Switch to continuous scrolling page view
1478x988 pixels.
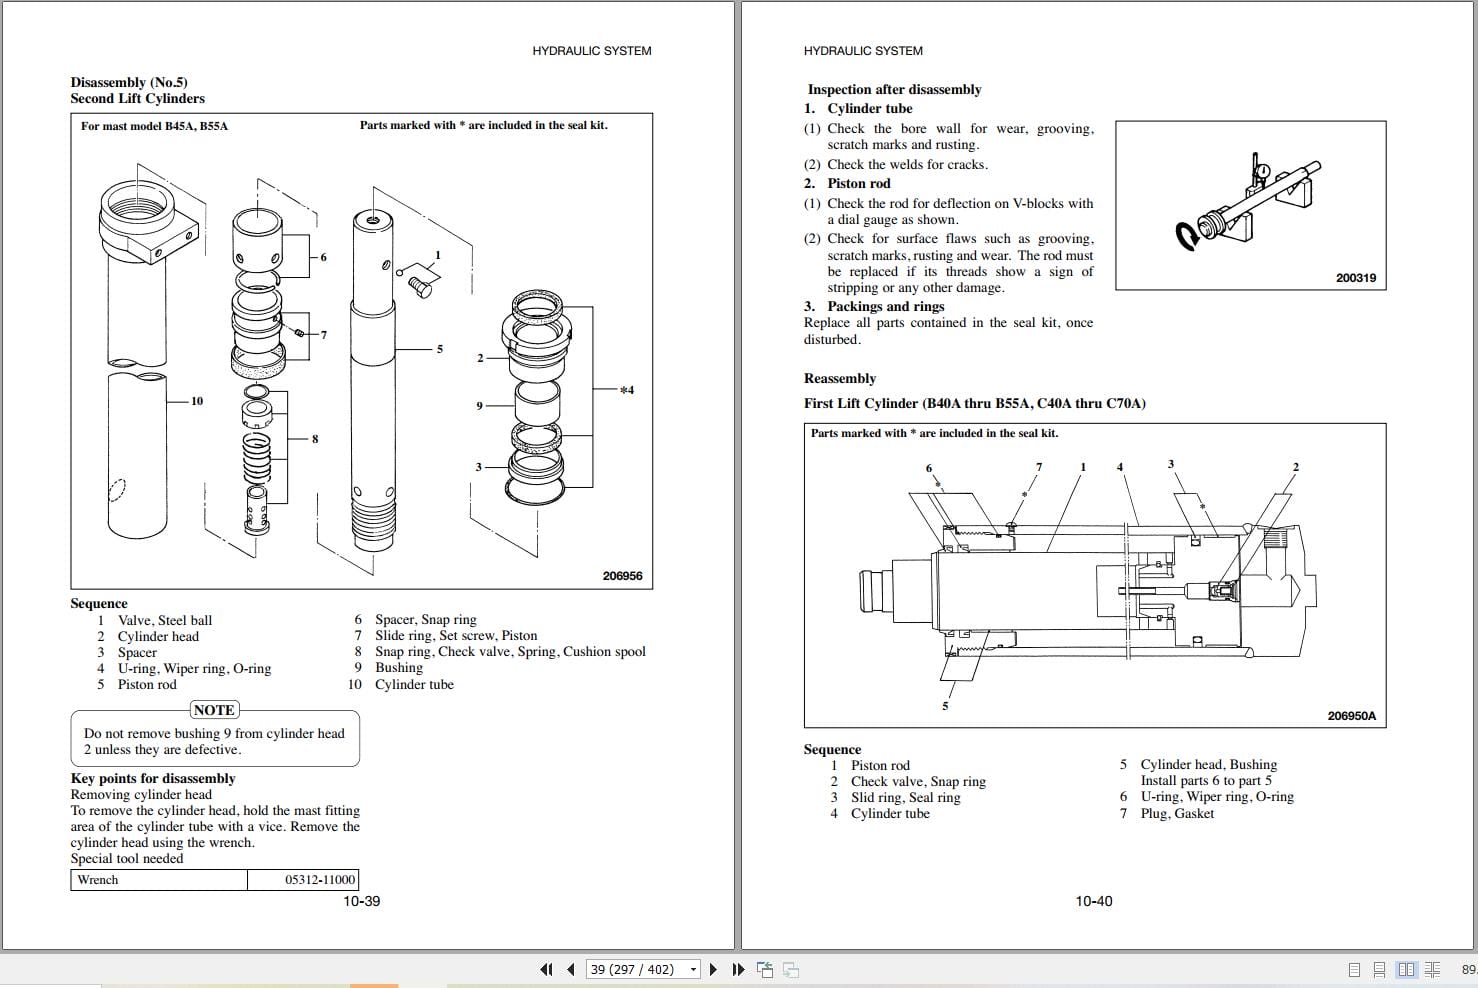click(x=1379, y=969)
